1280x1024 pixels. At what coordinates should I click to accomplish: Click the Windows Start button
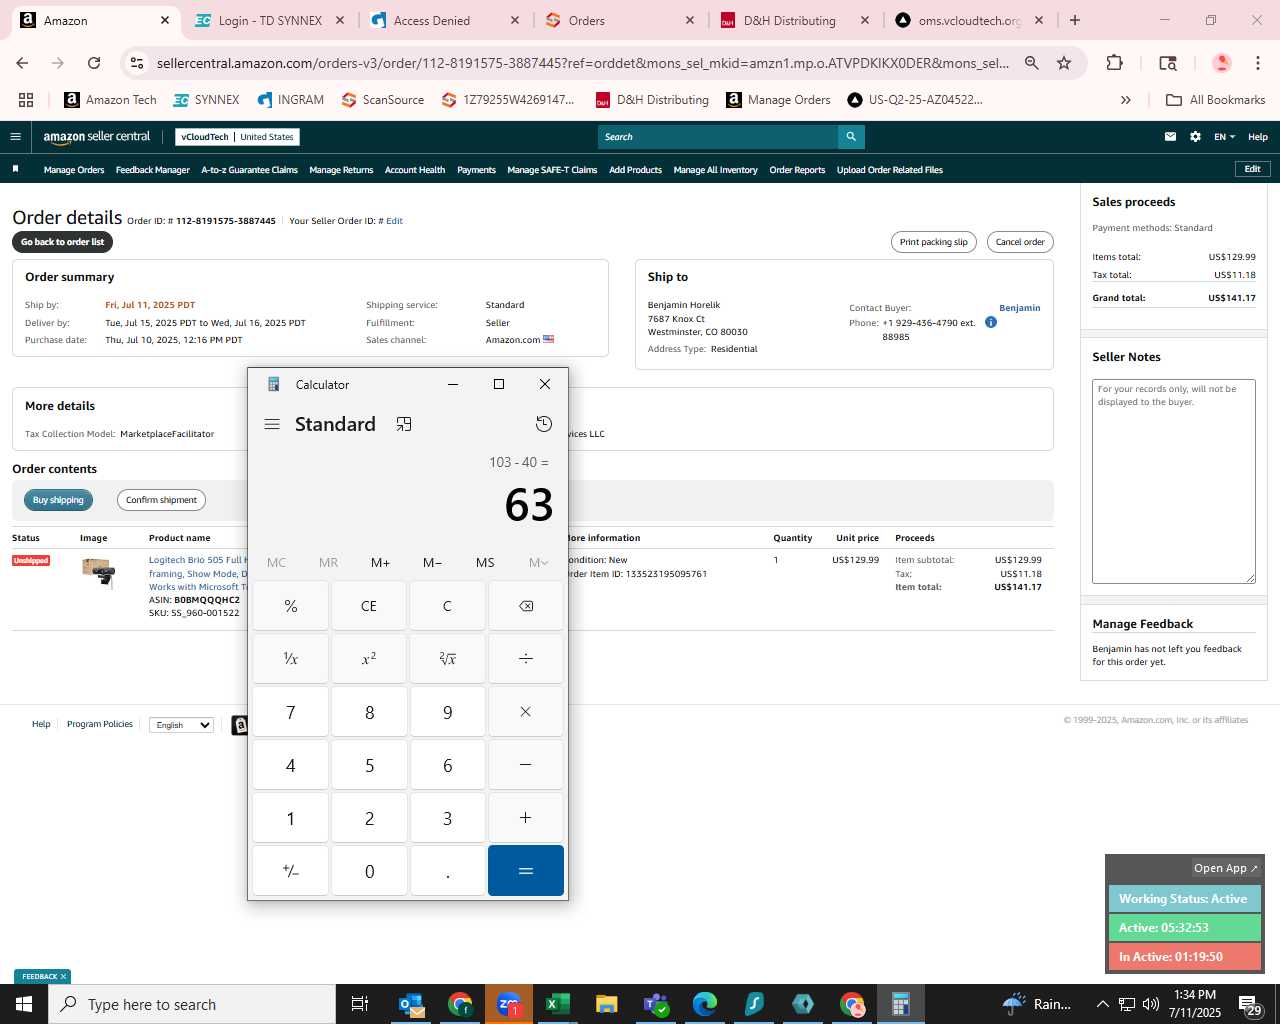point(24,1004)
